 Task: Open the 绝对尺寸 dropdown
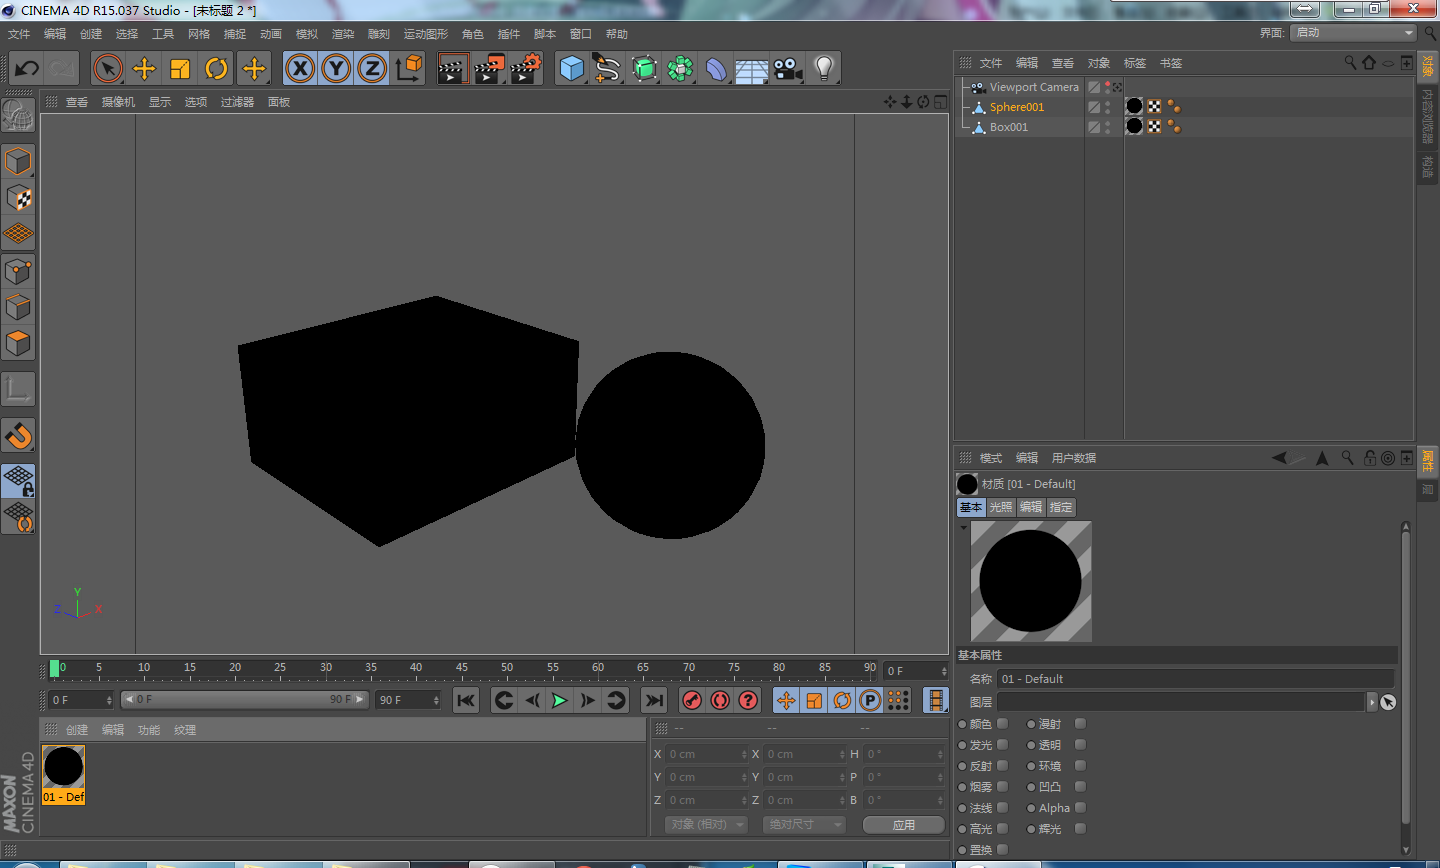point(803,824)
